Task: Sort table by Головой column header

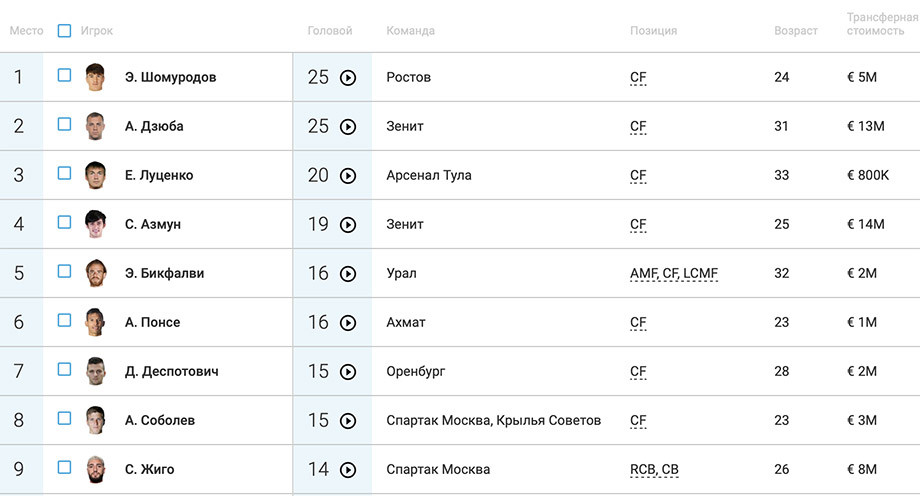Action: click(x=330, y=31)
